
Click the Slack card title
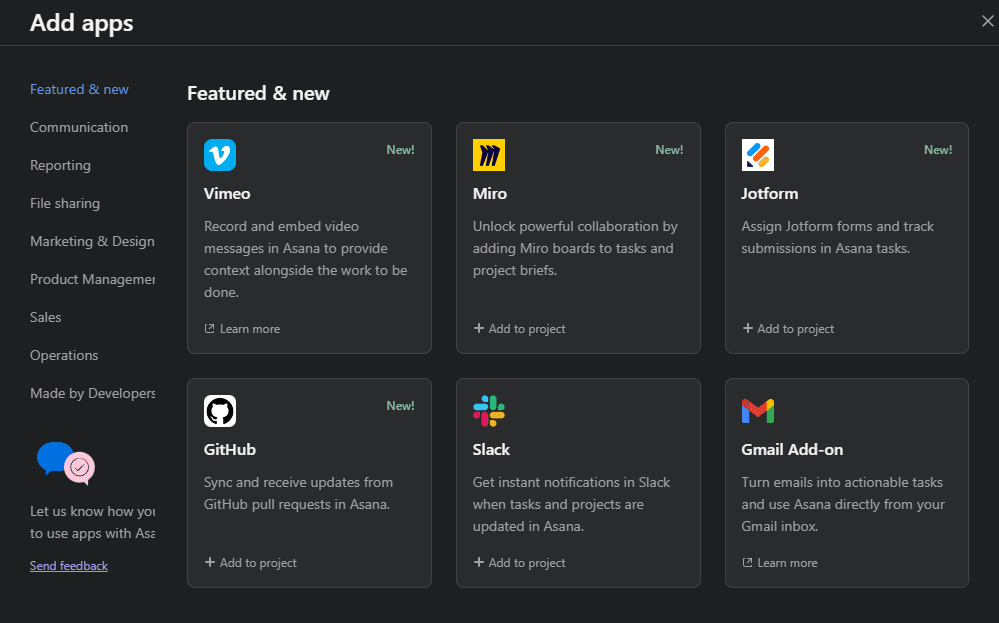[x=491, y=450]
